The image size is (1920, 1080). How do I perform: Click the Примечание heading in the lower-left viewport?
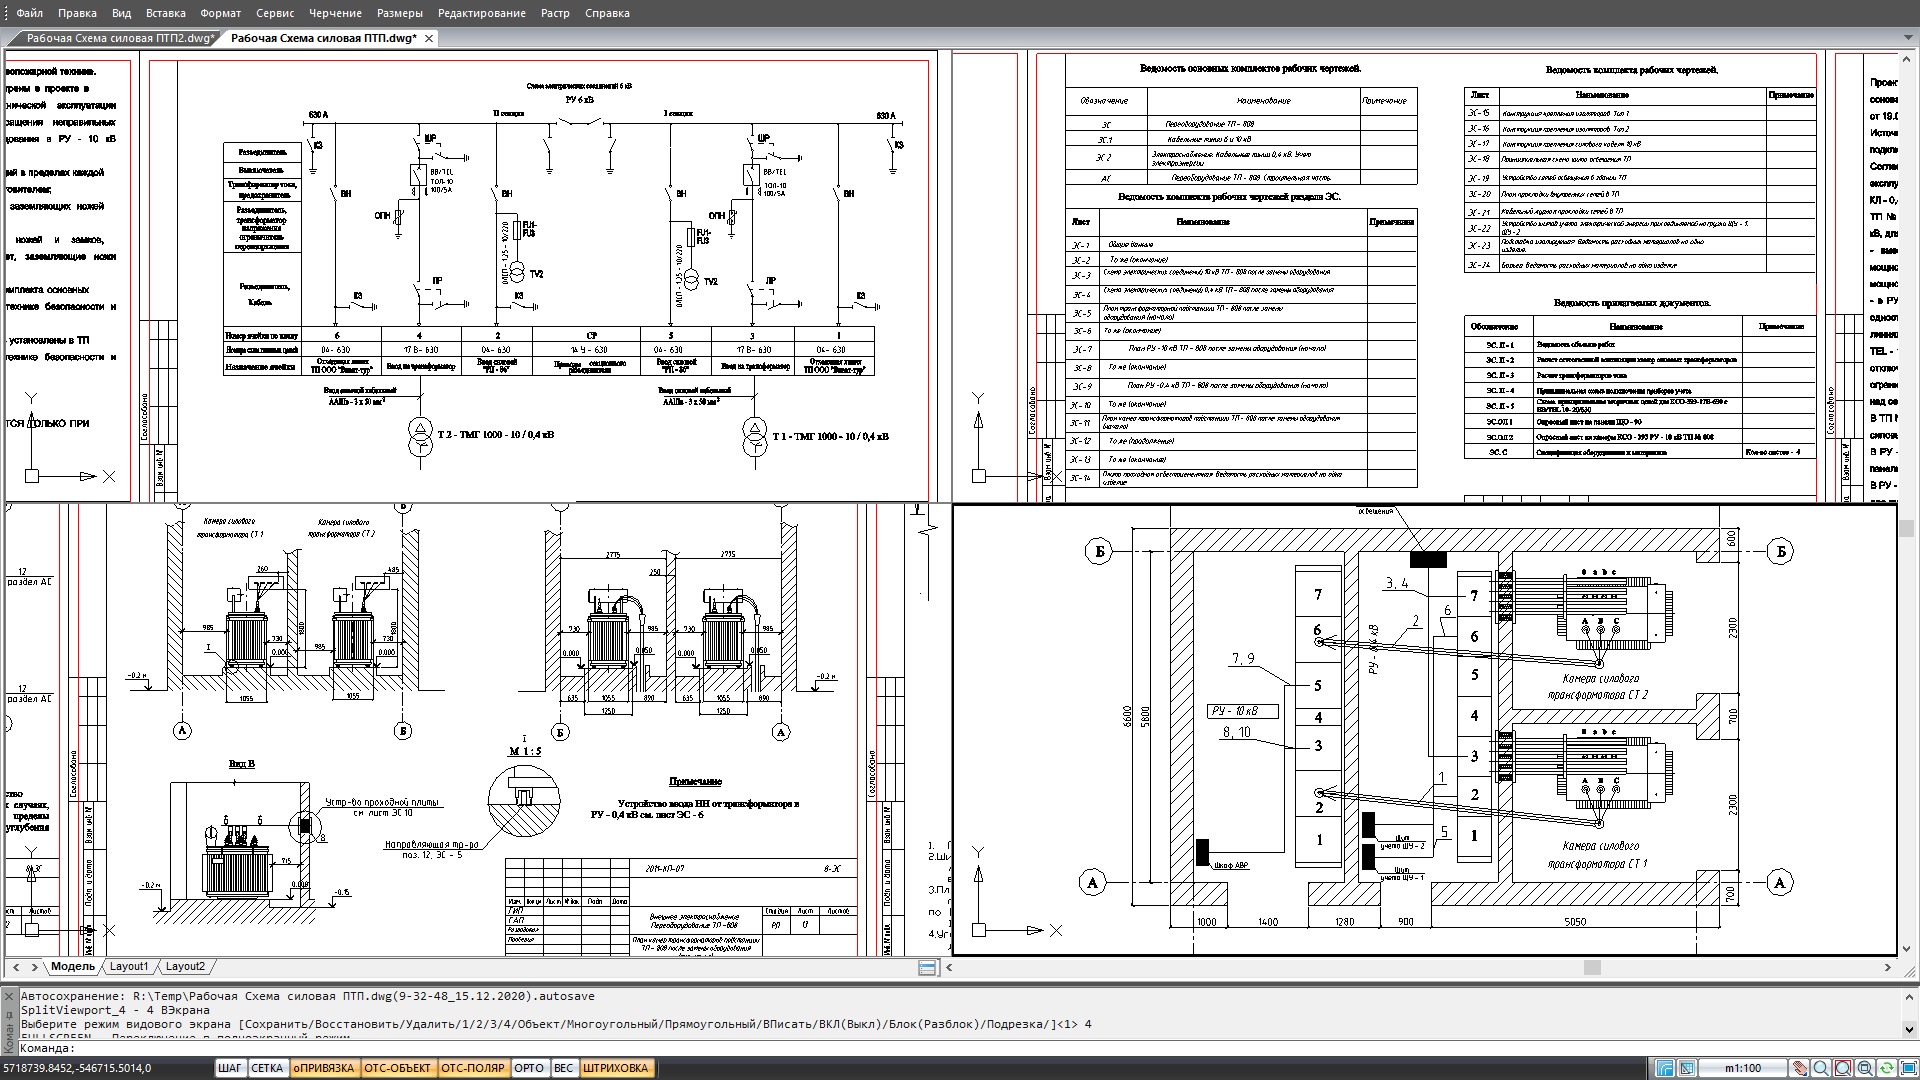695,781
